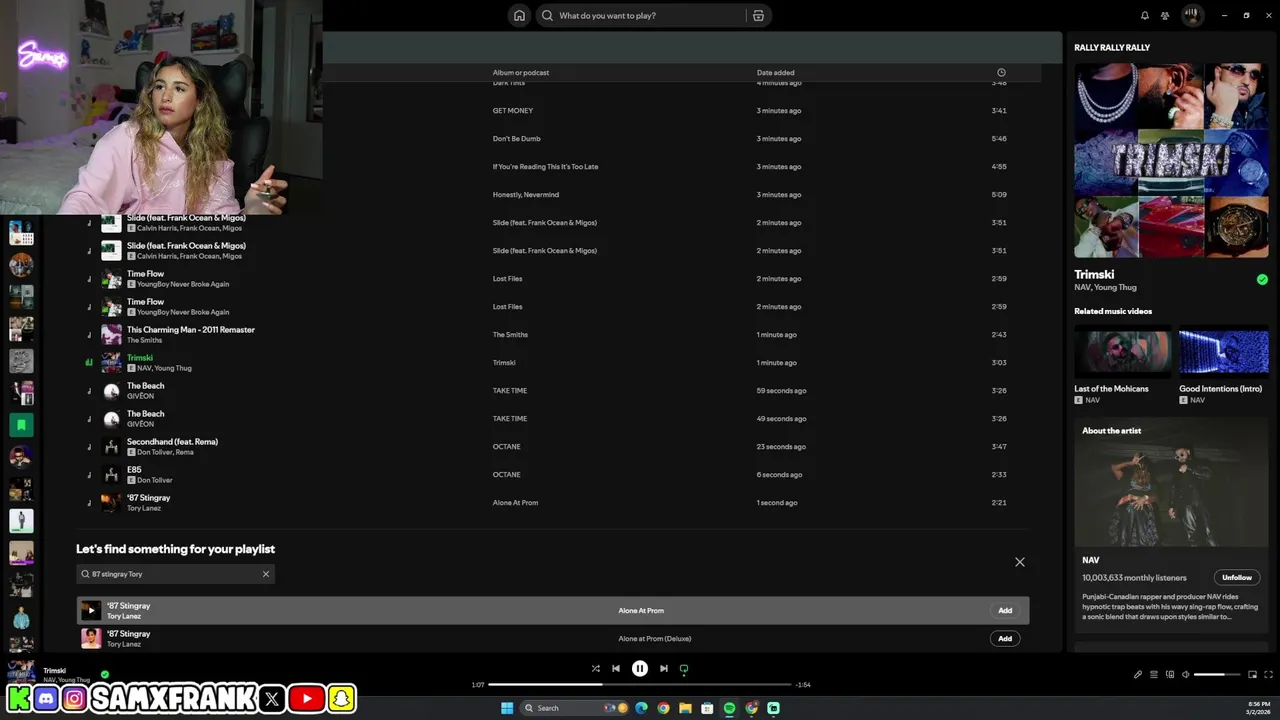Image resolution: width=1280 pixels, height=720 pixels.
Task: Open the green bookmark Your Episodes library item
Action: [x=21, y=425]
